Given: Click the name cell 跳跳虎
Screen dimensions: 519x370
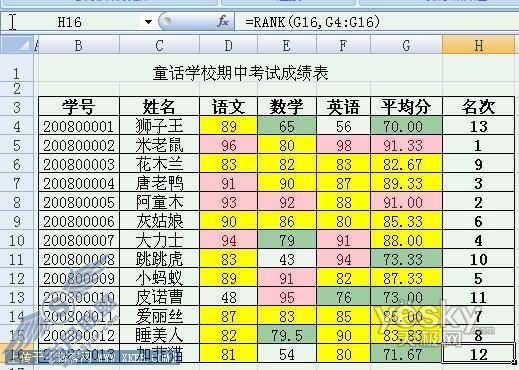Looking at the screenshot, I should tap(159, 259).
